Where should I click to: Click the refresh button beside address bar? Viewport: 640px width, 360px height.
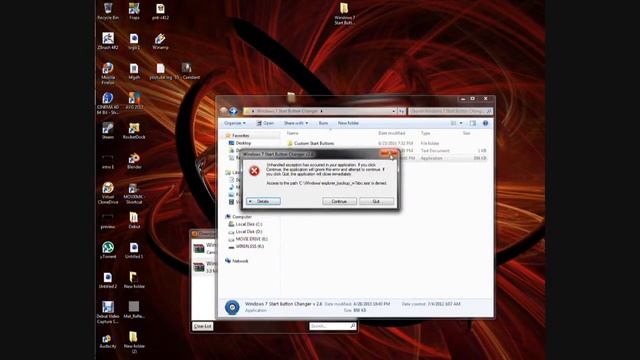[x=402, y=111]
